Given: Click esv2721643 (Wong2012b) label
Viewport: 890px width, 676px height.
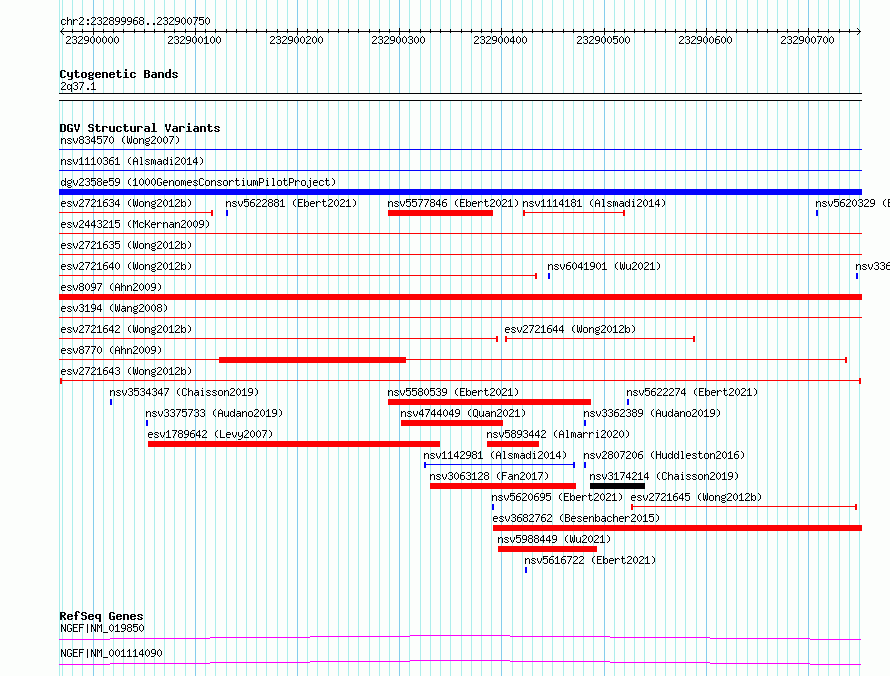Looking at the screenshot, I should pos(126,371).
